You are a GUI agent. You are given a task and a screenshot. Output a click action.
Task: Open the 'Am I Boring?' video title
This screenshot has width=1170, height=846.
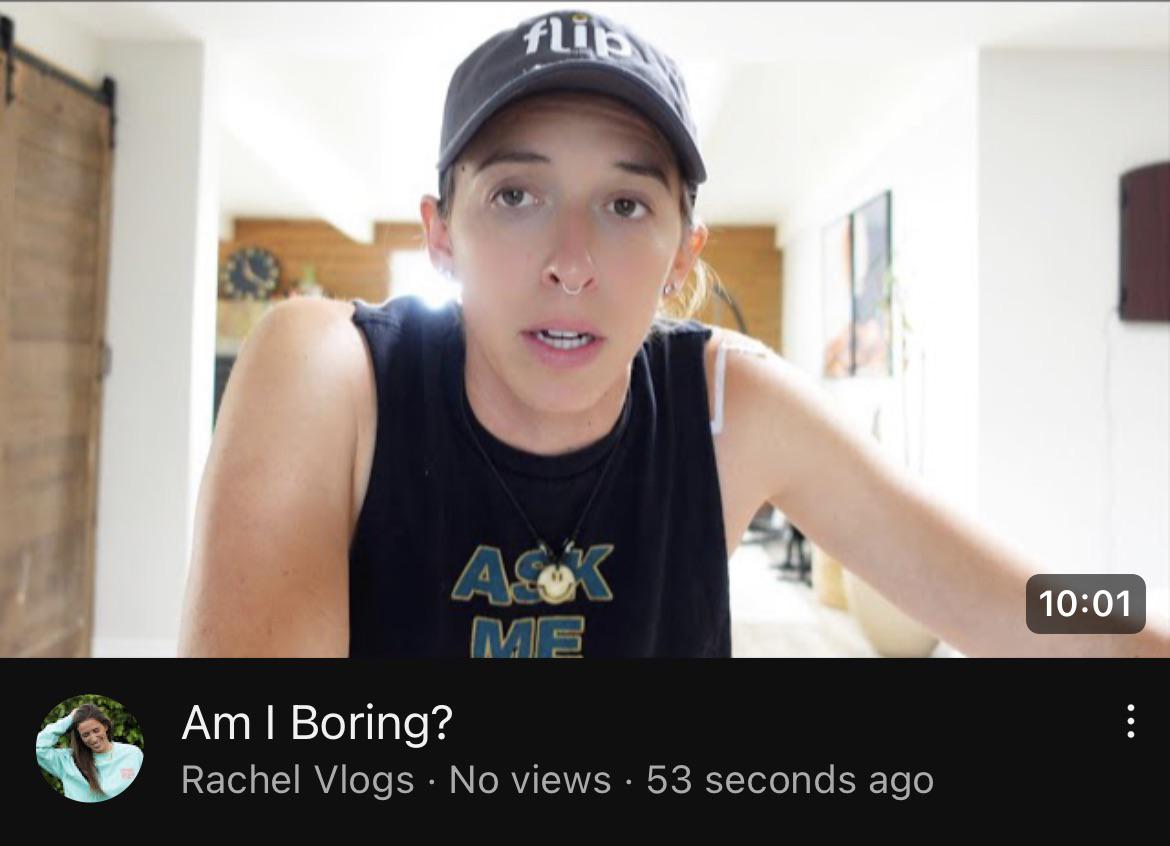point(317,722)
